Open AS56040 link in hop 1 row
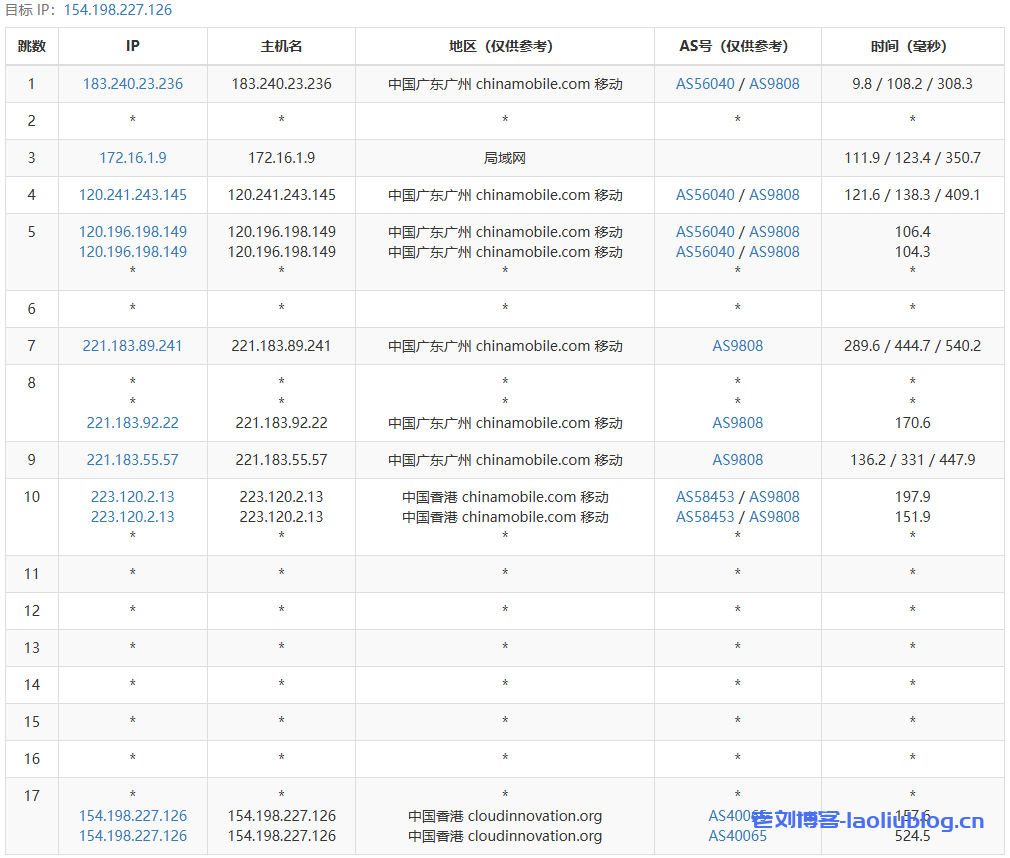Screen dimensions: 1010x858 705,84
